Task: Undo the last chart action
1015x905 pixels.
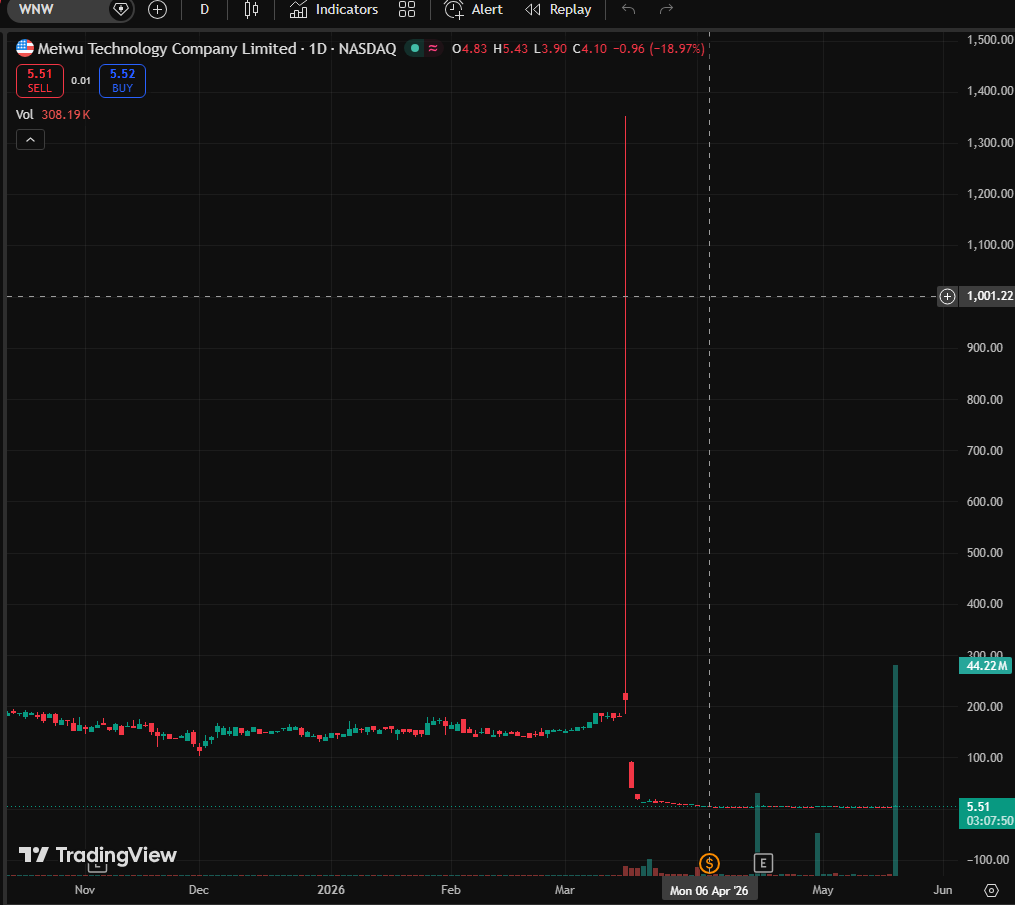Action: pos(628,10)
